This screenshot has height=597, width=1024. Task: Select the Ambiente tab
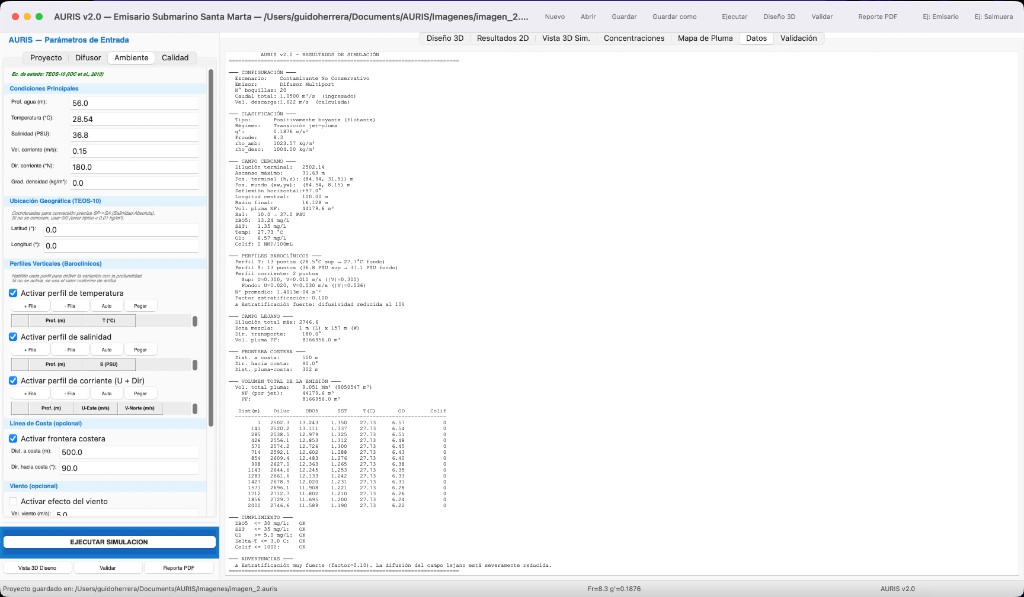(131, 57)
